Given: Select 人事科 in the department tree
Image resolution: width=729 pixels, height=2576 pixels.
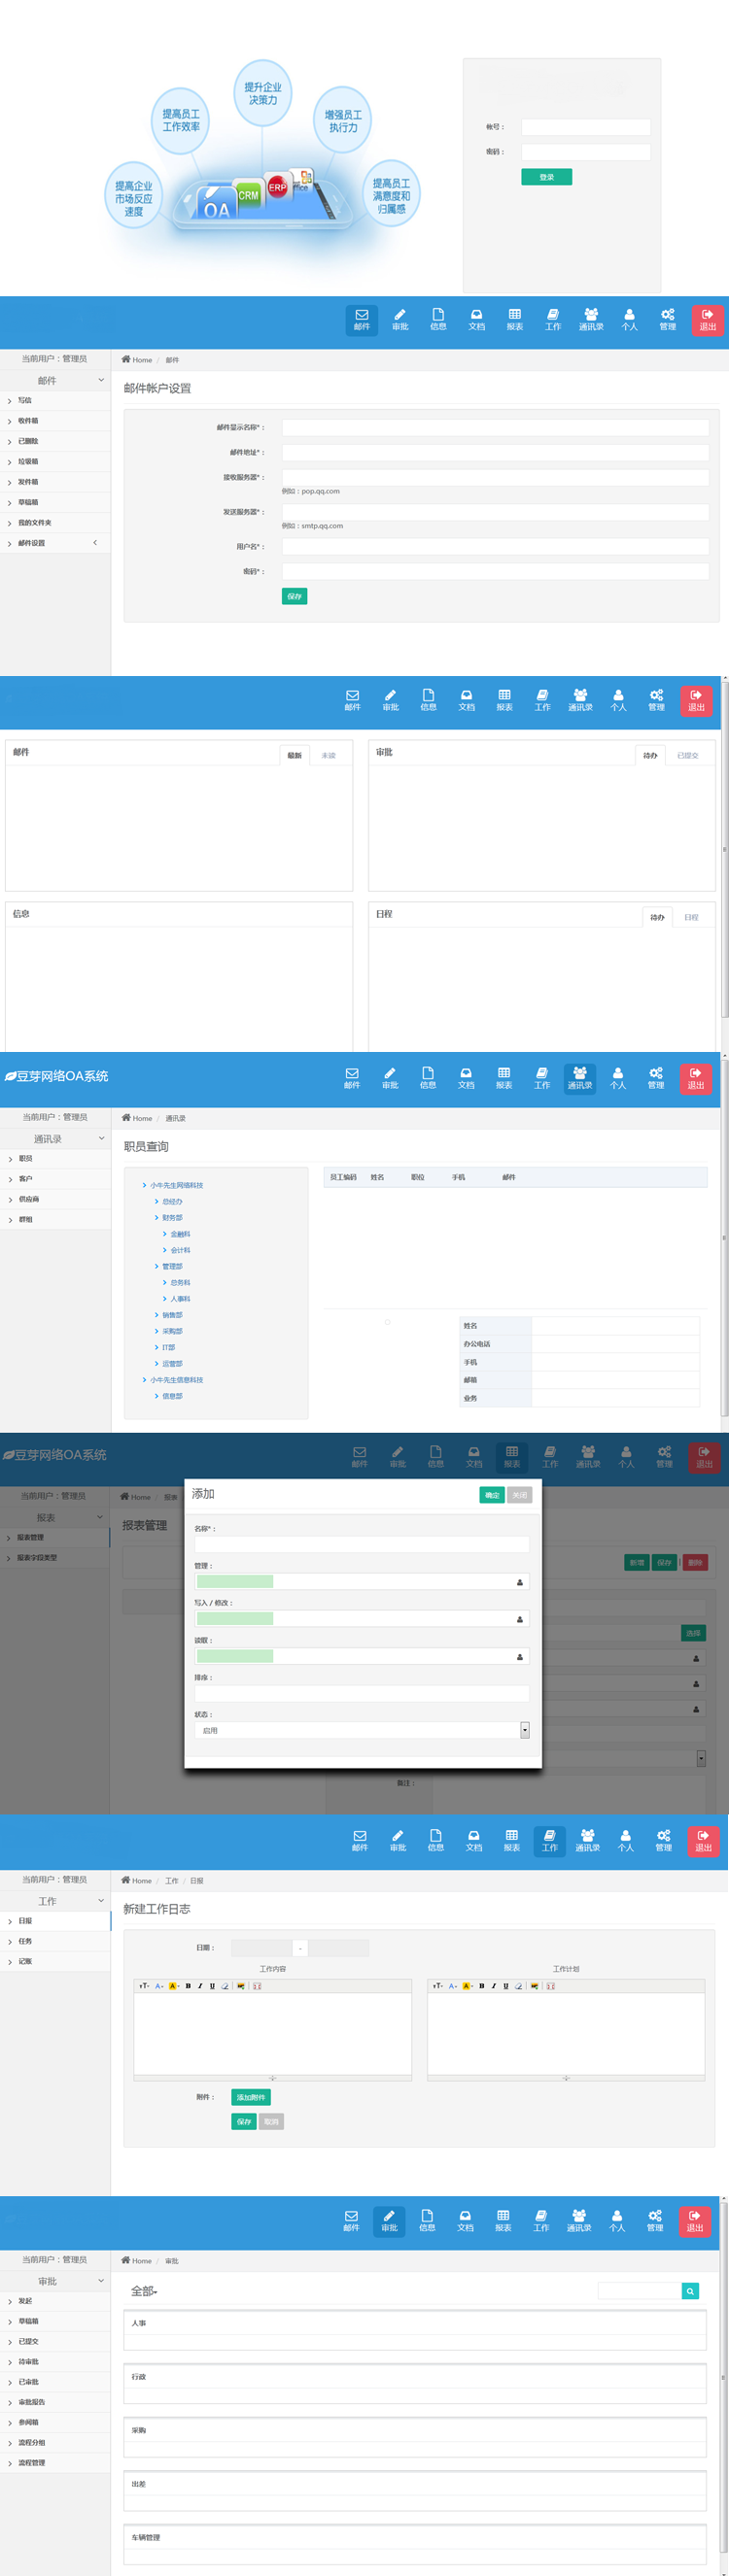Looking at the screenshot, I should click(180, 1299).
